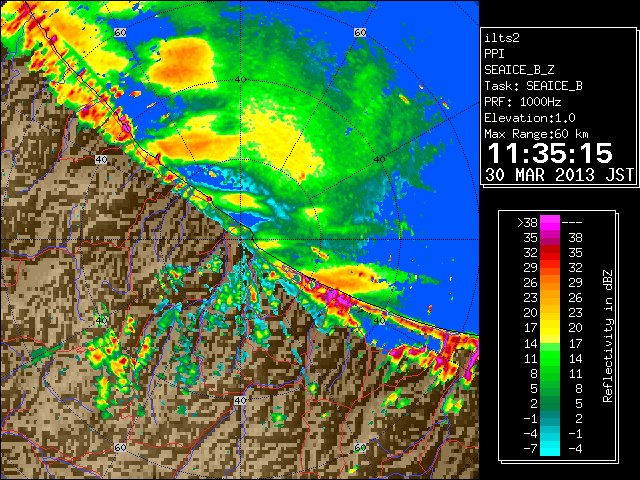The image size is (640, 480).
Task: Pick the yellow band of the reflectivity scale
Action: (x=550, y=328)
